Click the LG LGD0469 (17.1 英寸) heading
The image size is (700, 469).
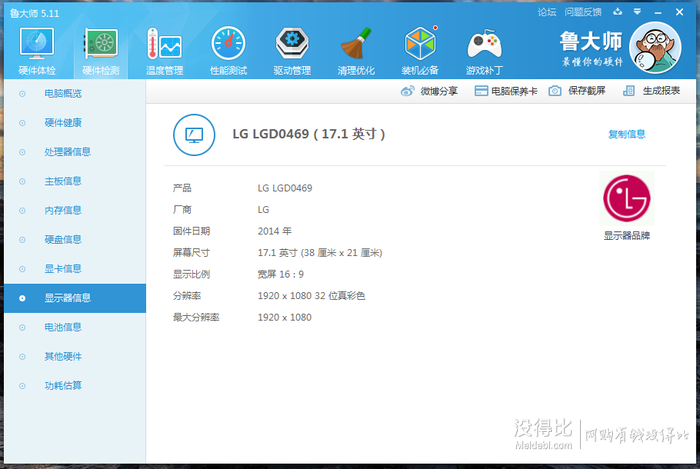[308, 134]
